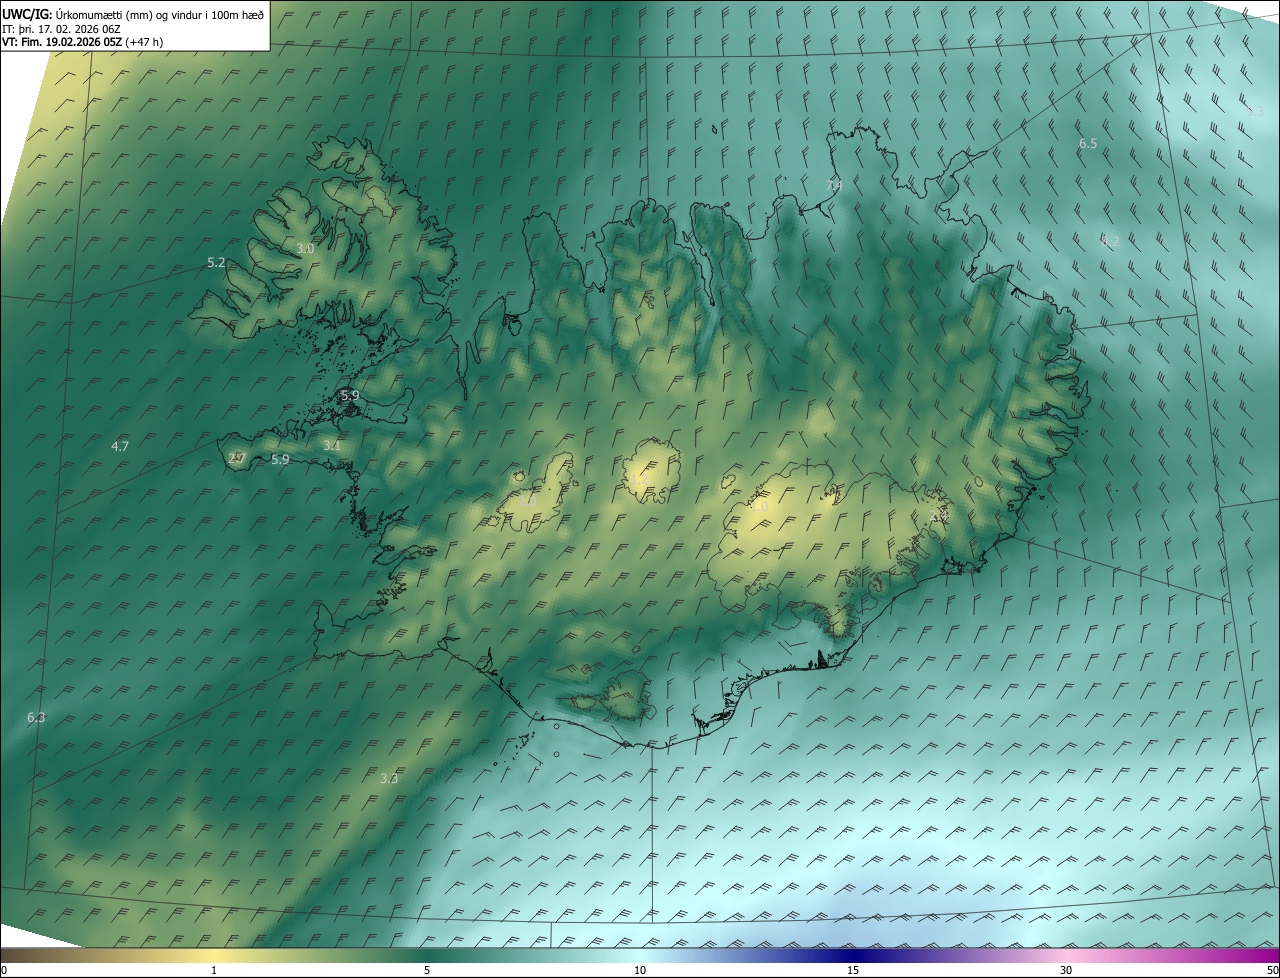Pick the 3.1 label on Snæfellsnes peninsula
Screen dimensions: 1280x978
(332, 446)
